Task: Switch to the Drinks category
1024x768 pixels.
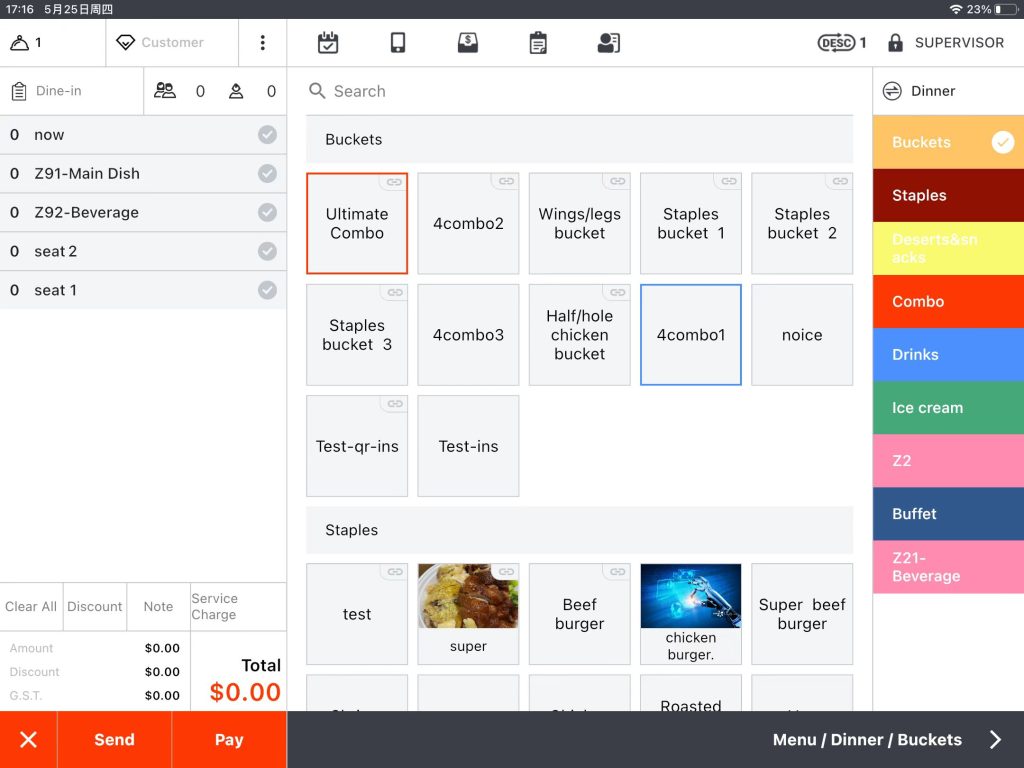Action: (947, 355)
